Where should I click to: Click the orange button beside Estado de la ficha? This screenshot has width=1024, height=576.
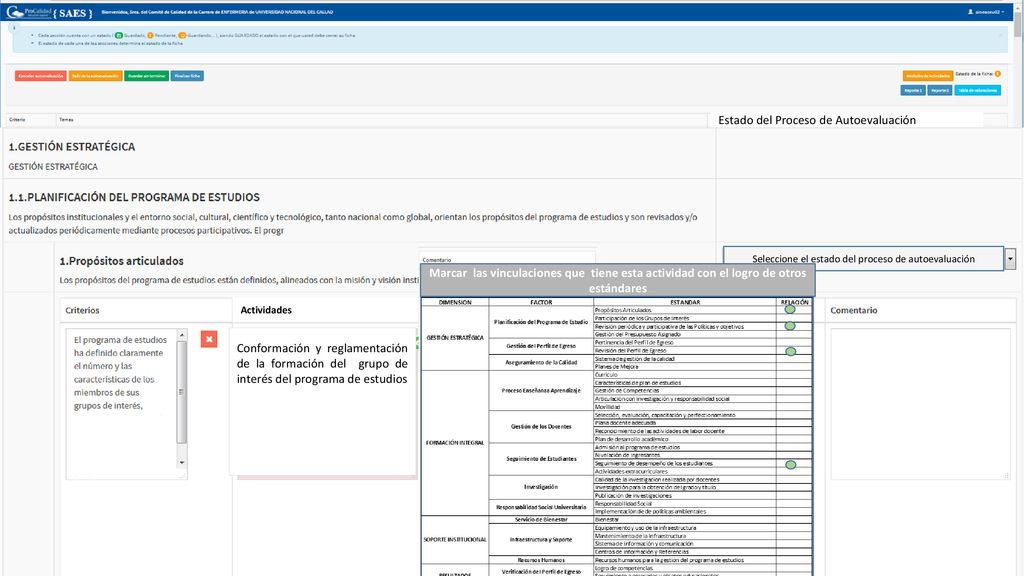[x=927, y=76]
